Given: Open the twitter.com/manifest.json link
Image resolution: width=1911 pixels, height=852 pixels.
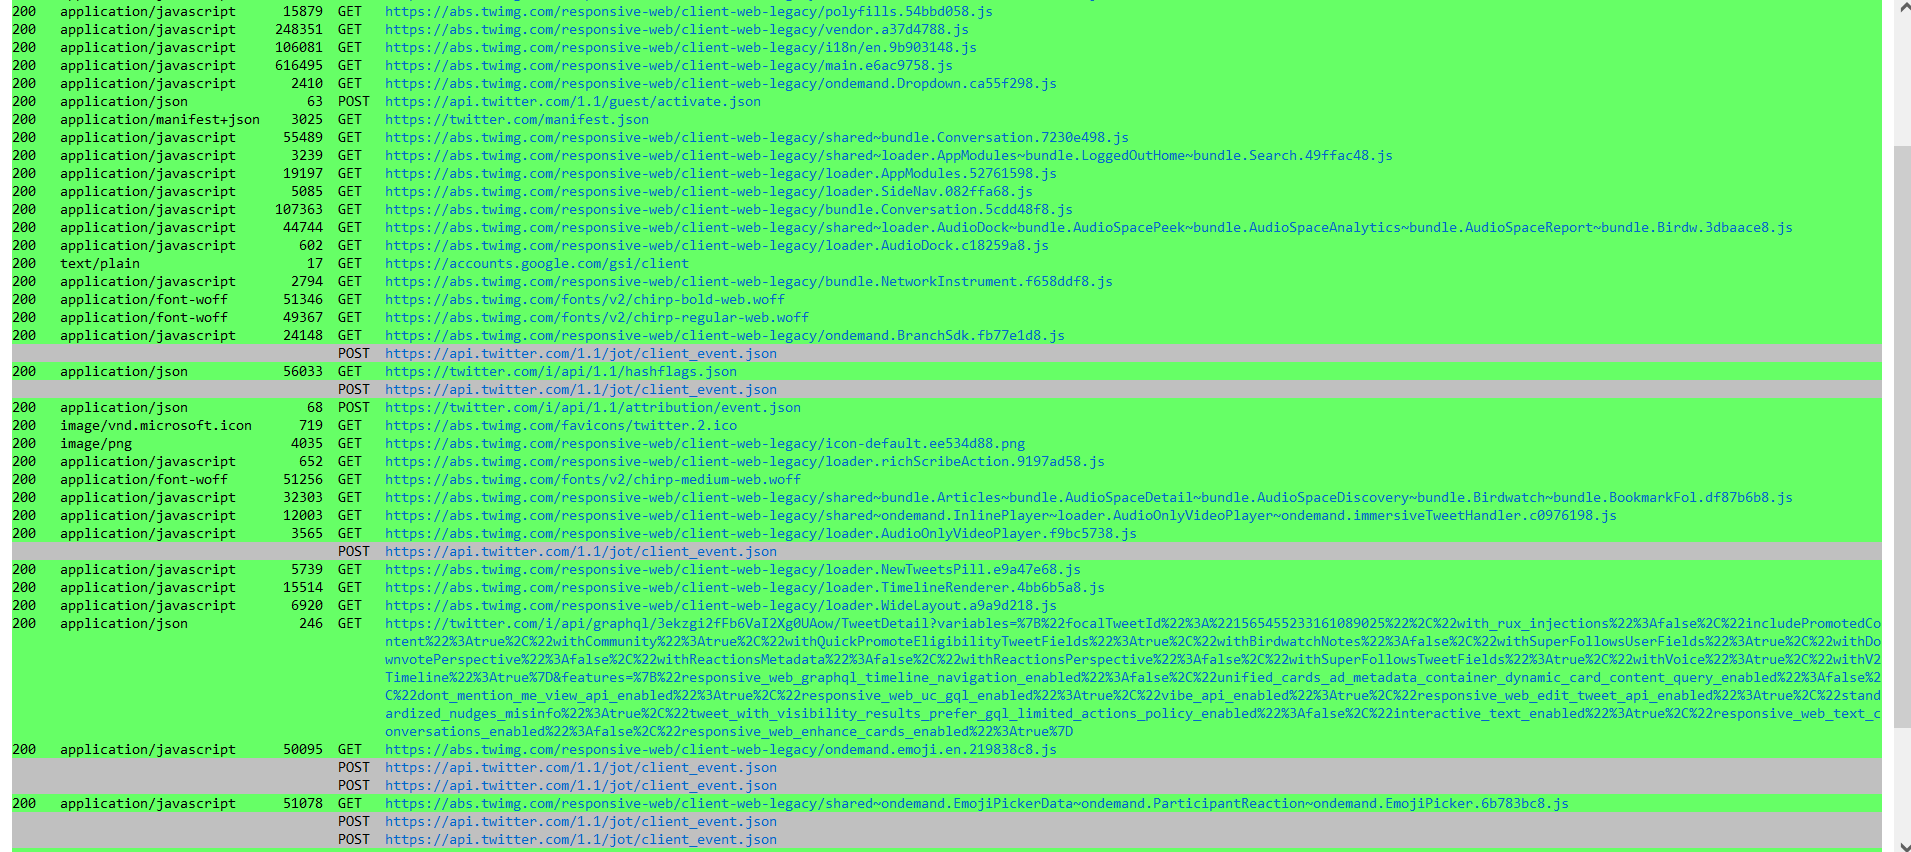Looking at the screenshot, I should (x=517, y=119).
